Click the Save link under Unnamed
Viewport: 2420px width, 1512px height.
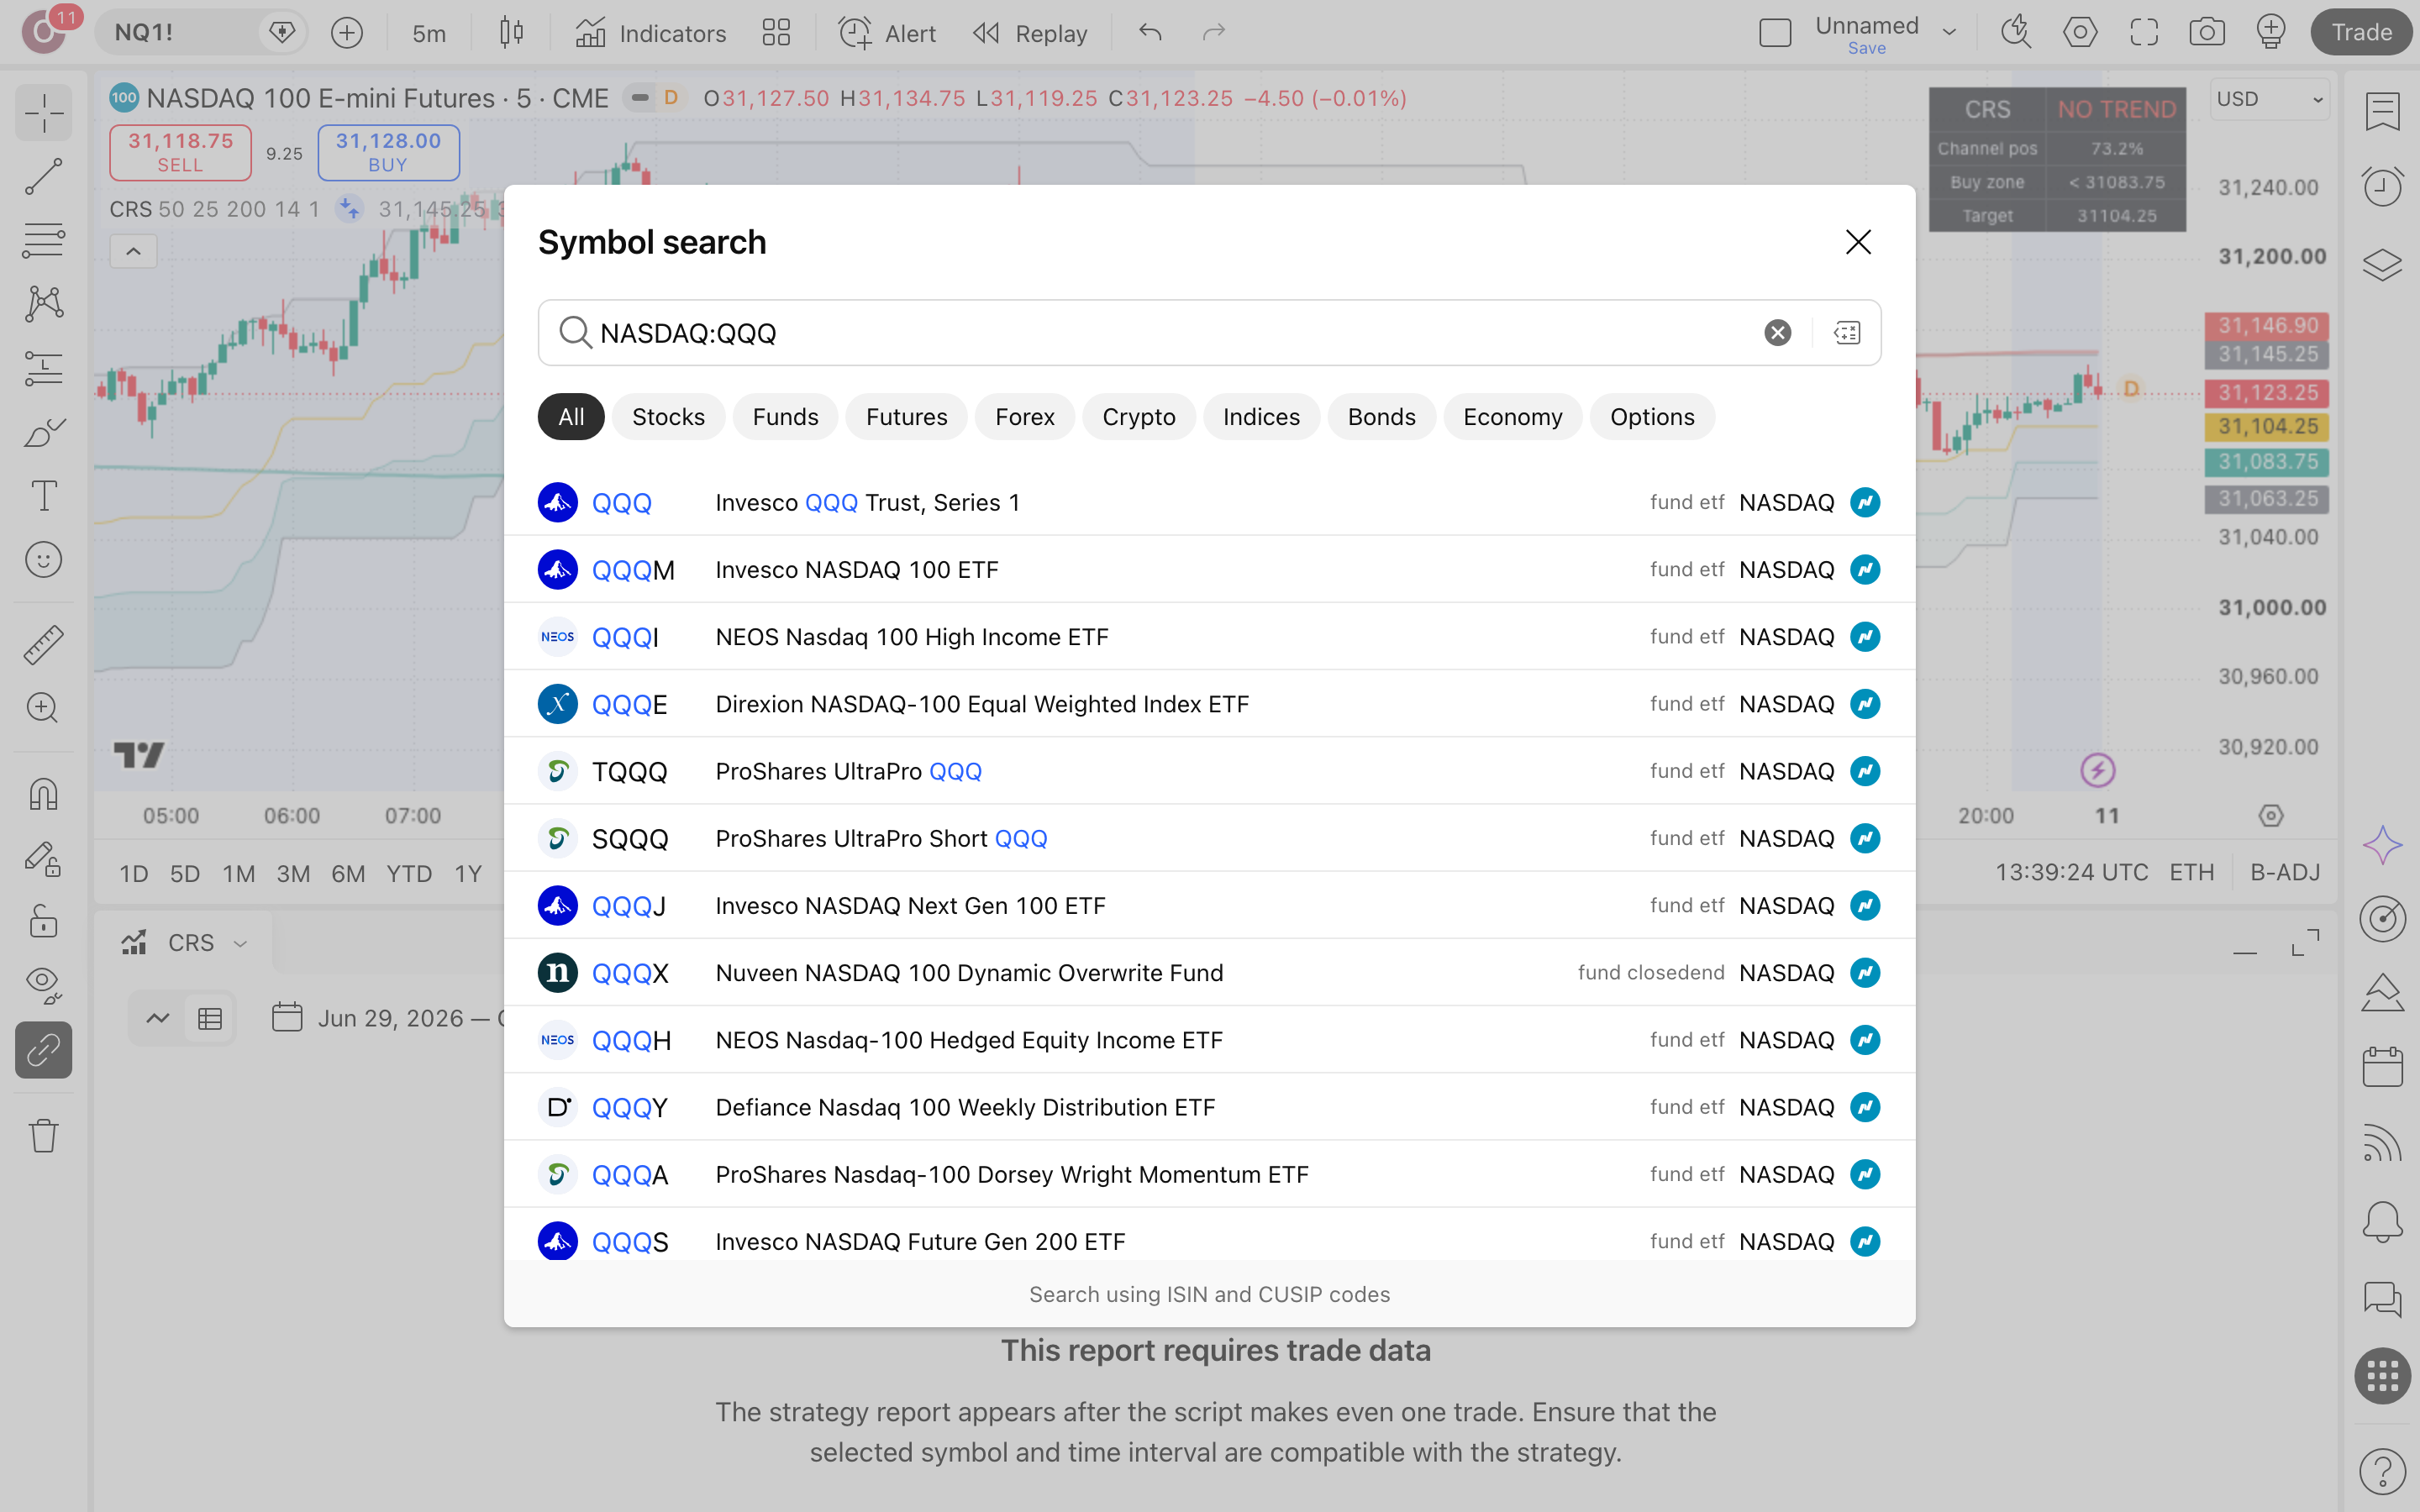[x=1866, y=49]
